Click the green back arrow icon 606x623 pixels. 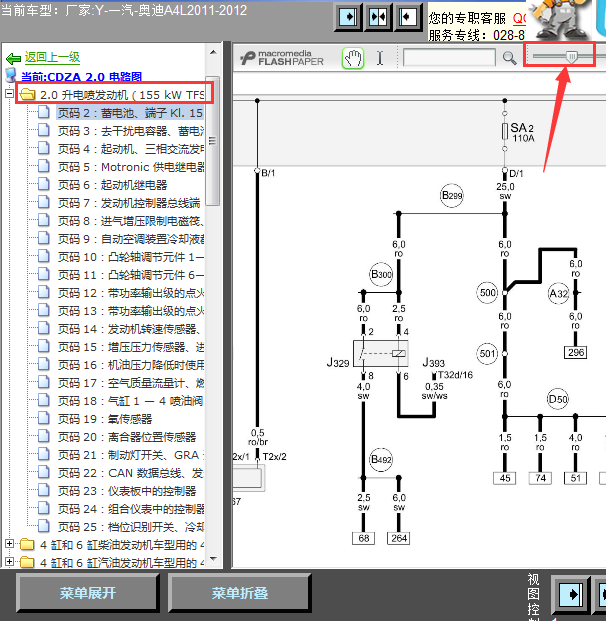pyautogui.click(x=14, y=59)
